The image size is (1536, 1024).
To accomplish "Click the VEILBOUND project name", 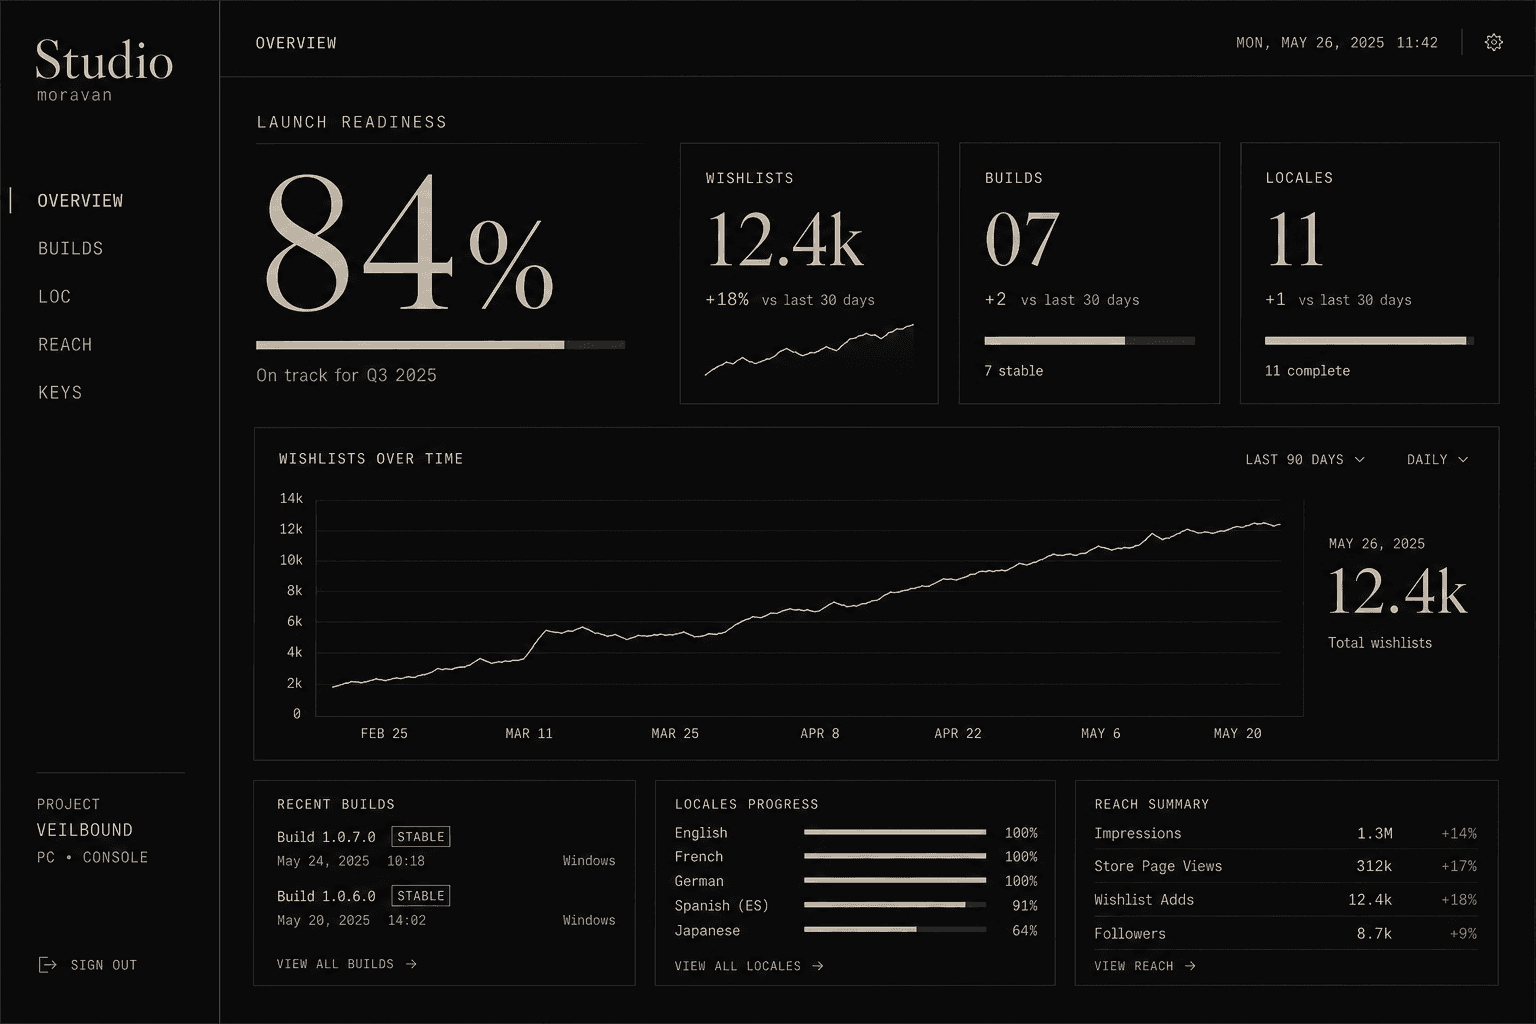I will [85, 830].
